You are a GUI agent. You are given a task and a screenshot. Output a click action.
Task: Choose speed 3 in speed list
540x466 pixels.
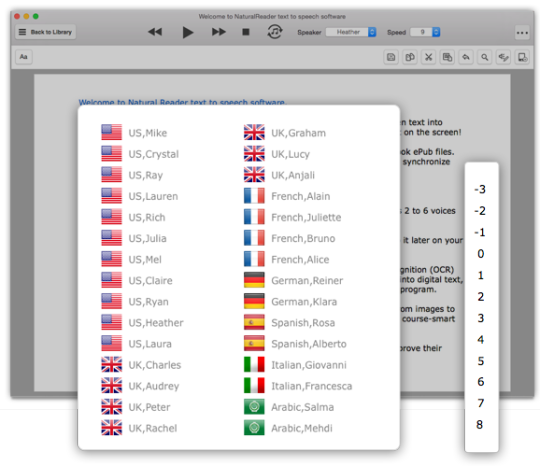tap(481, 318)
